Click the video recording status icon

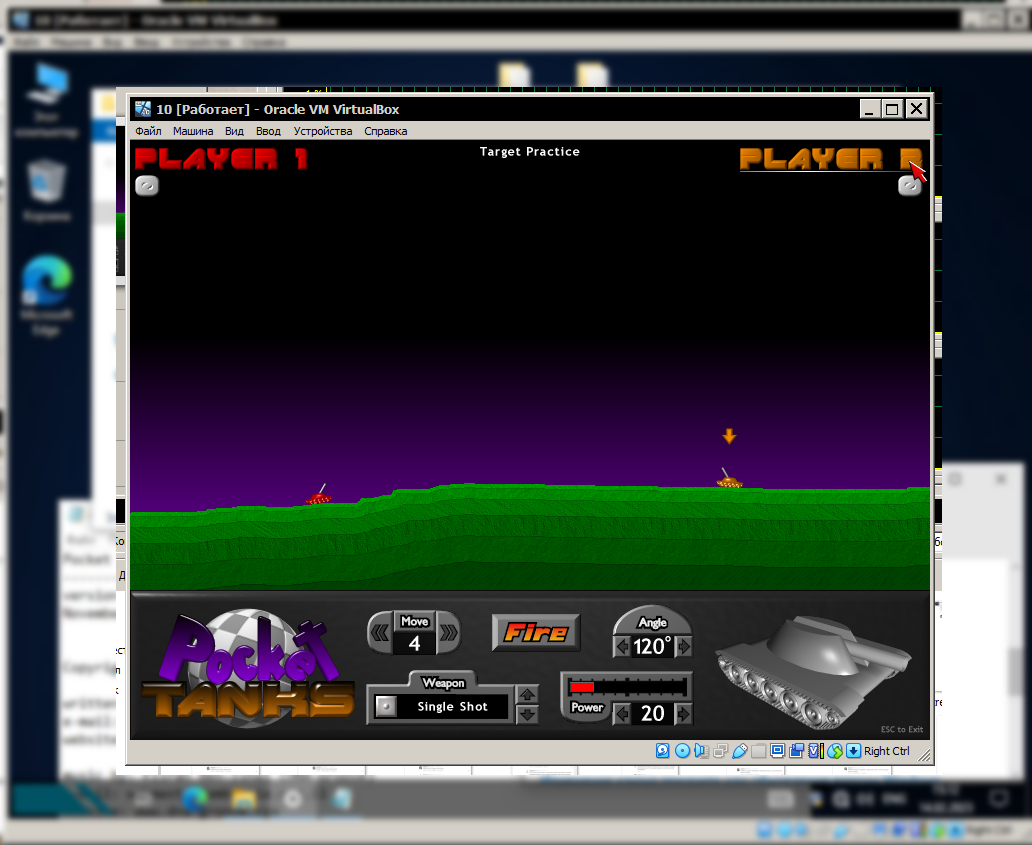pos(796,751)
